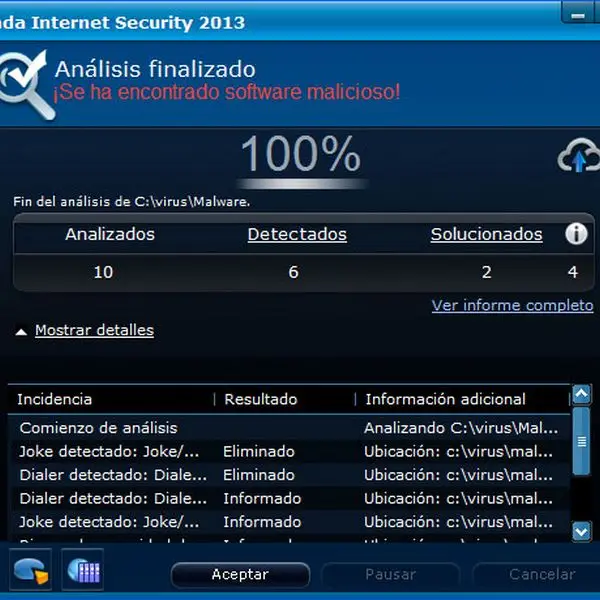Screen dimensions: 600x600
Task: Click the count 4 under info icon
Action: 572,272
